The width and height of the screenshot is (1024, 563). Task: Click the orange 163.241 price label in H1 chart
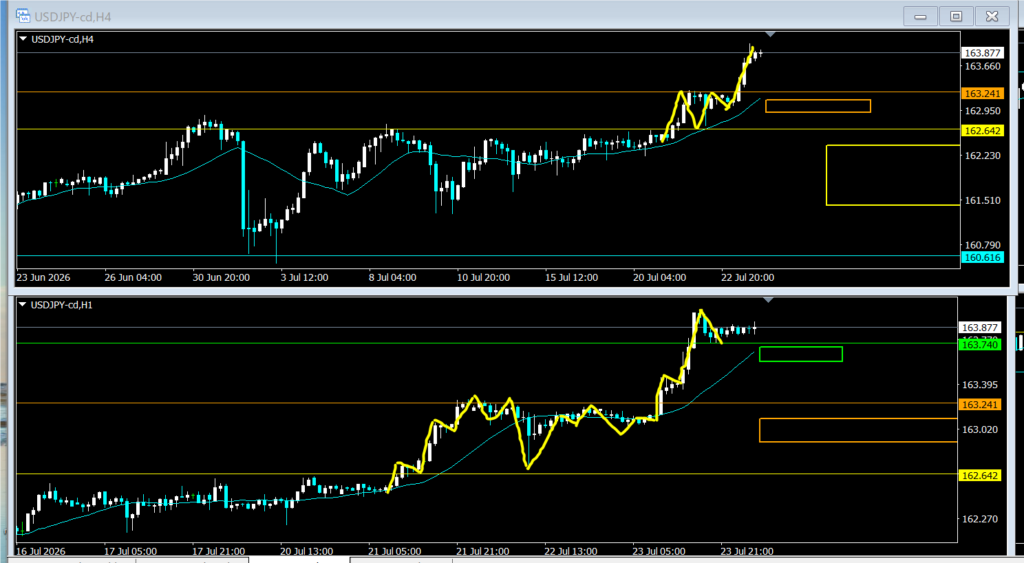tap(980, 404)
